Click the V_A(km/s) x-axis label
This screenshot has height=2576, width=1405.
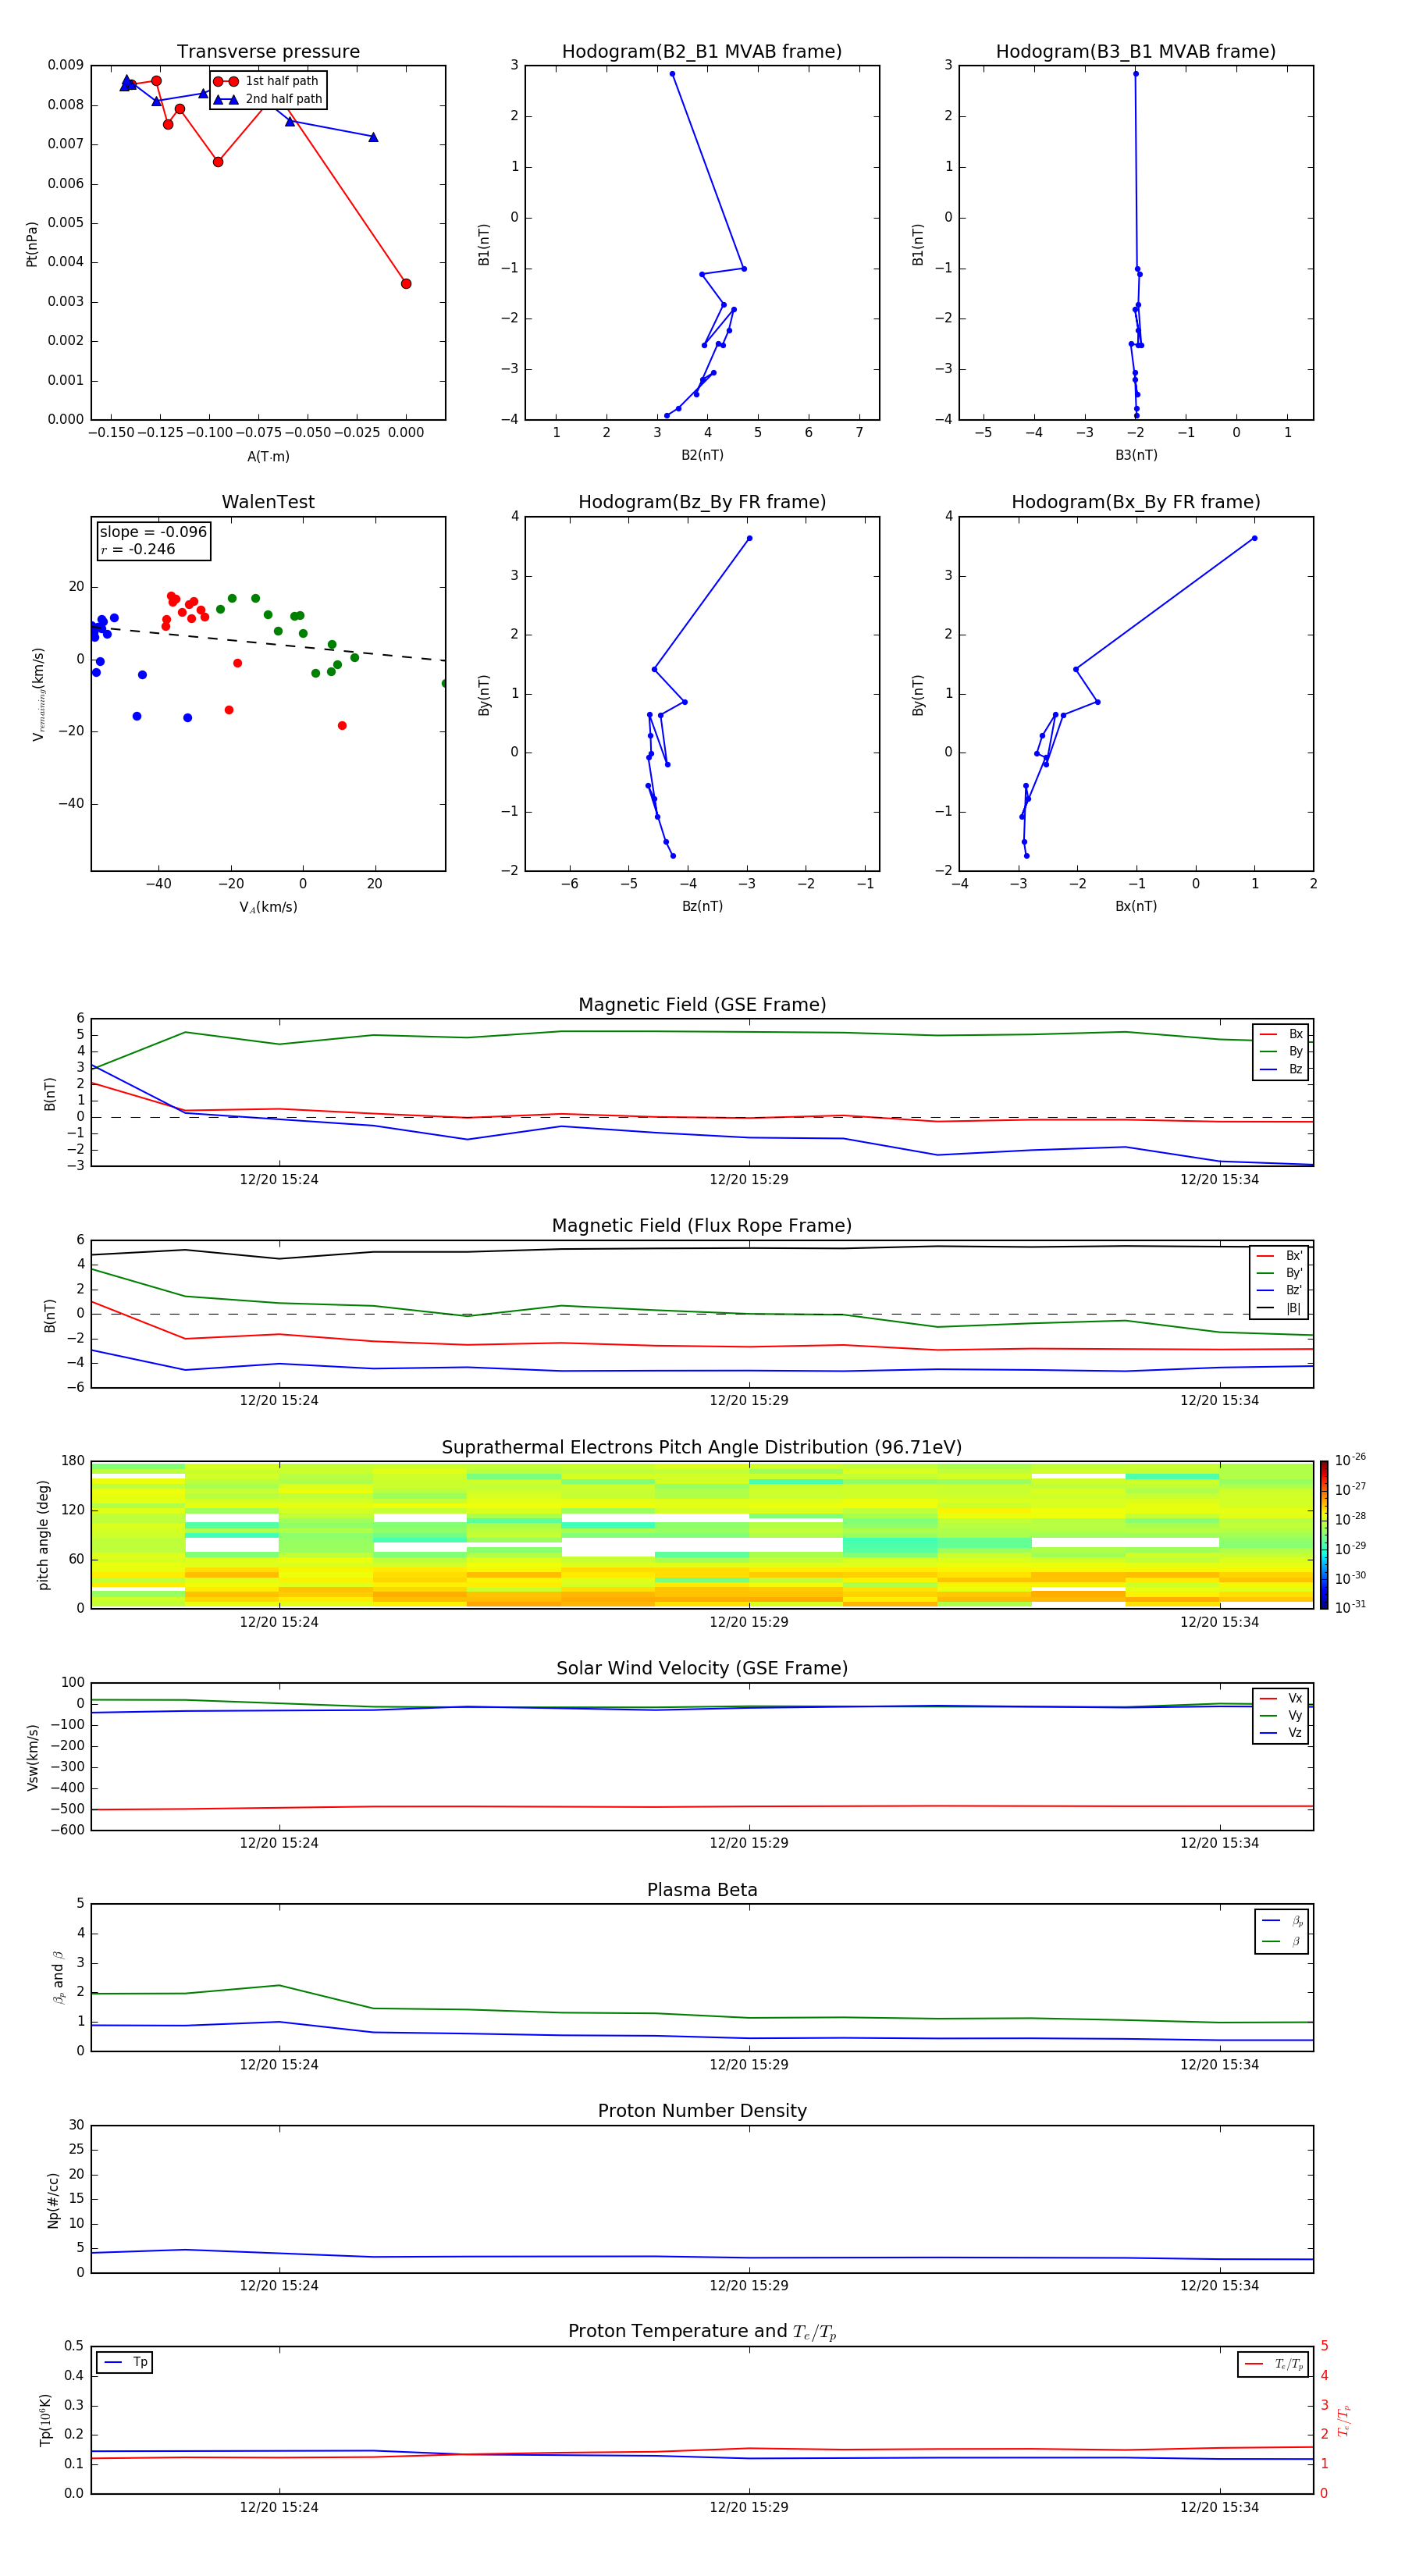[x=268, y=907]
